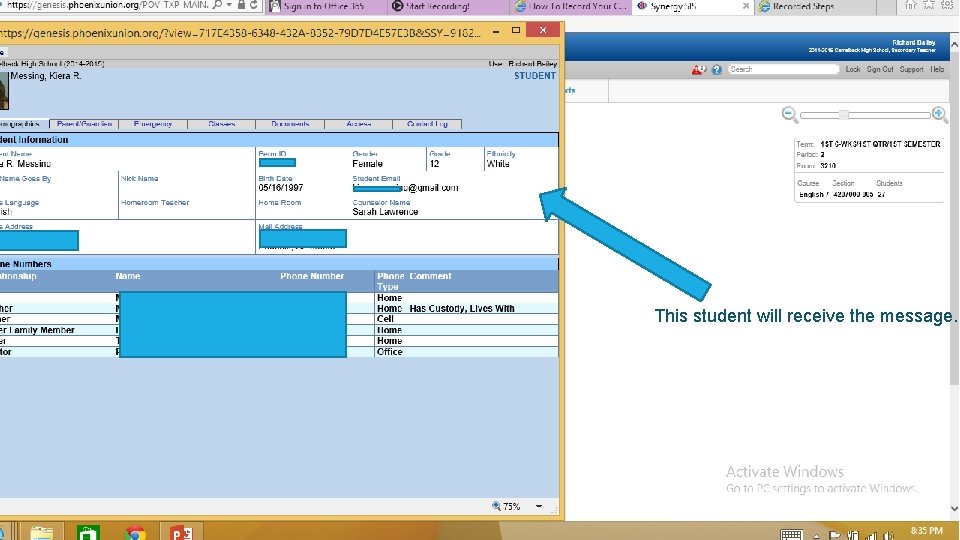Click the blue help question mark icon
The height and width of the screenshot is (540, 960).
point(716,70)
